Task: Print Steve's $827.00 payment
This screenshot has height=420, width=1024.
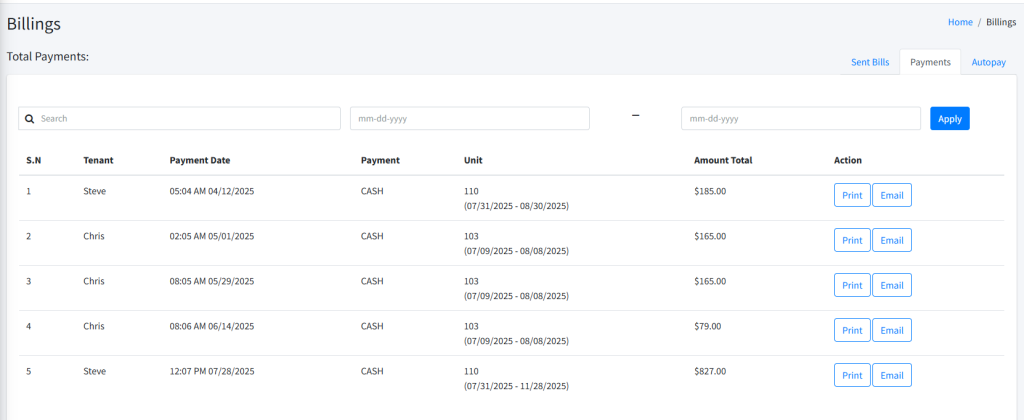Action: click(851, 375)
